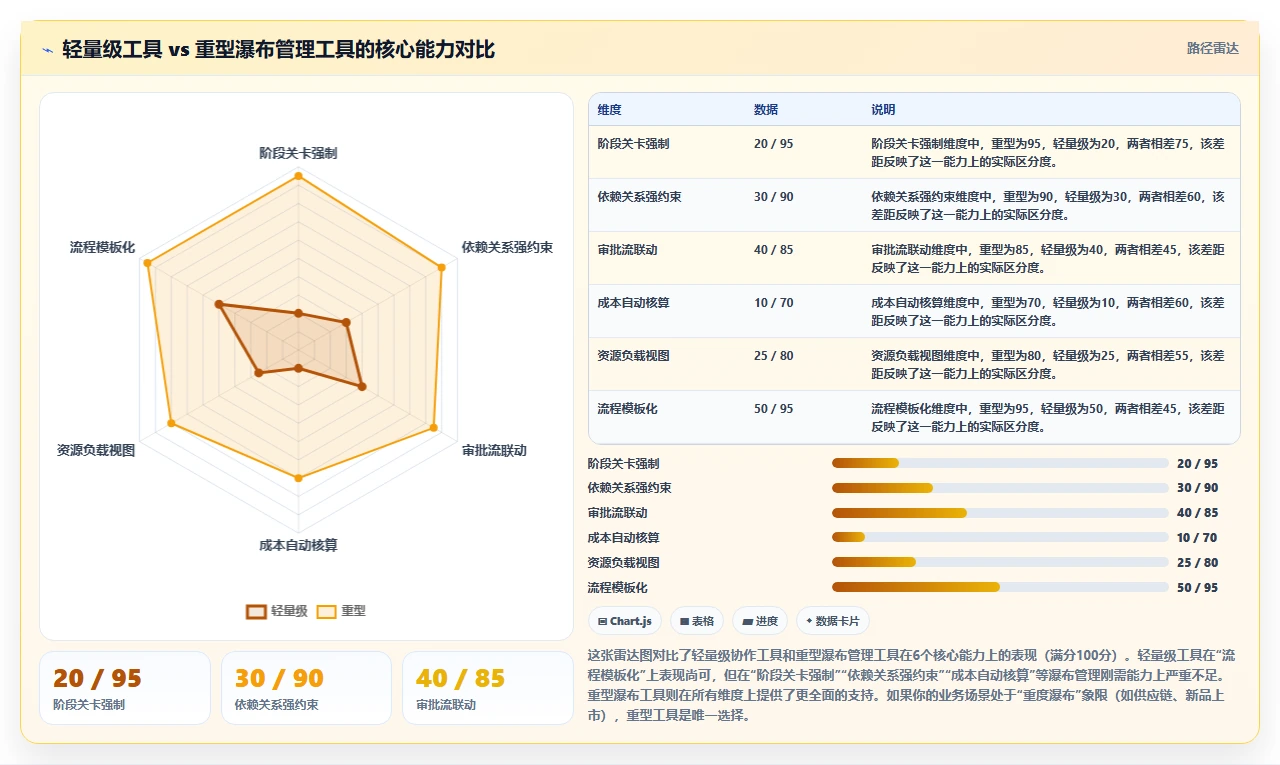
Task: Open the 20 / 95 data card
Action: click(125, 688)
